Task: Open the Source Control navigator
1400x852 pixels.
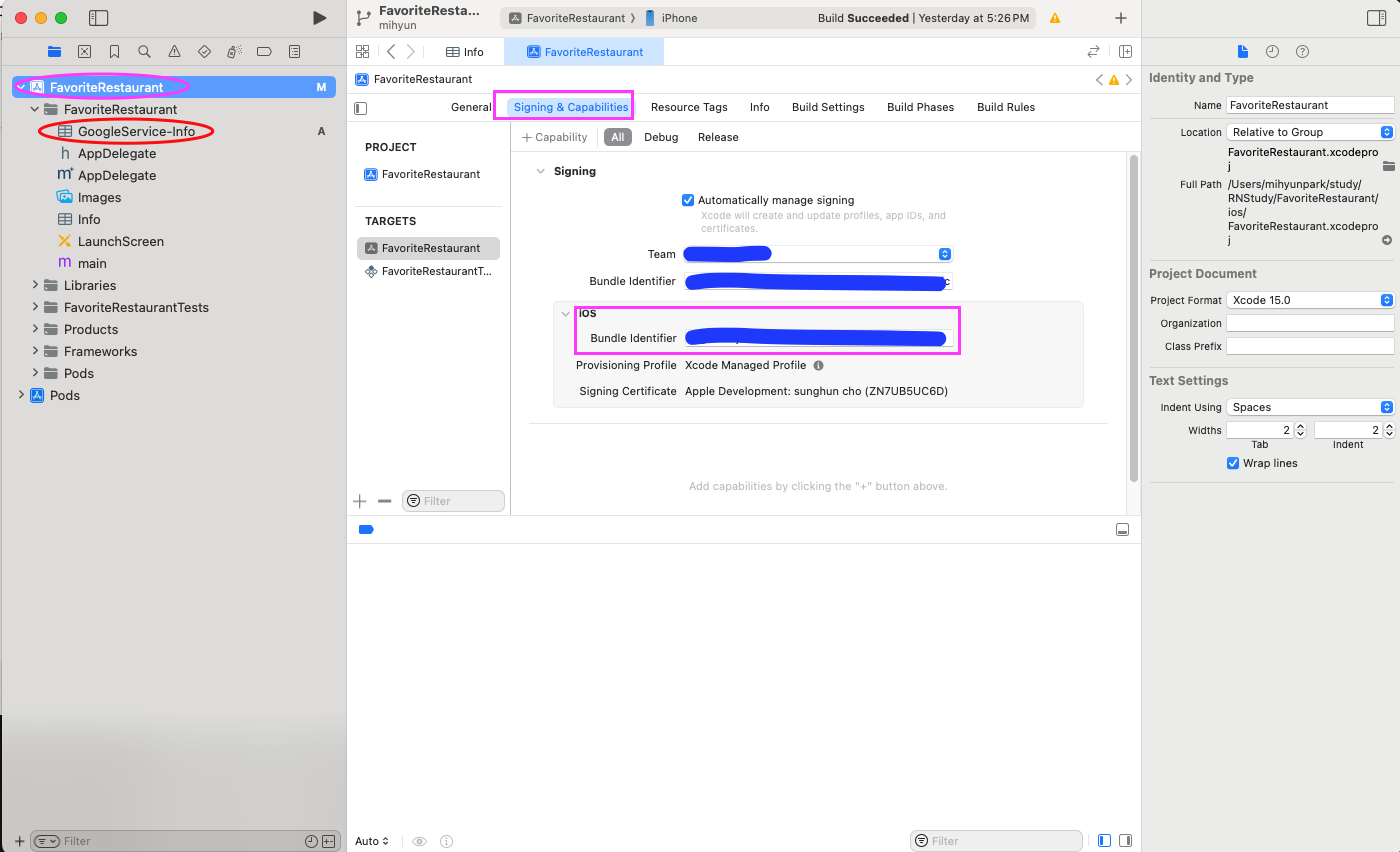Action: point(84,51)
